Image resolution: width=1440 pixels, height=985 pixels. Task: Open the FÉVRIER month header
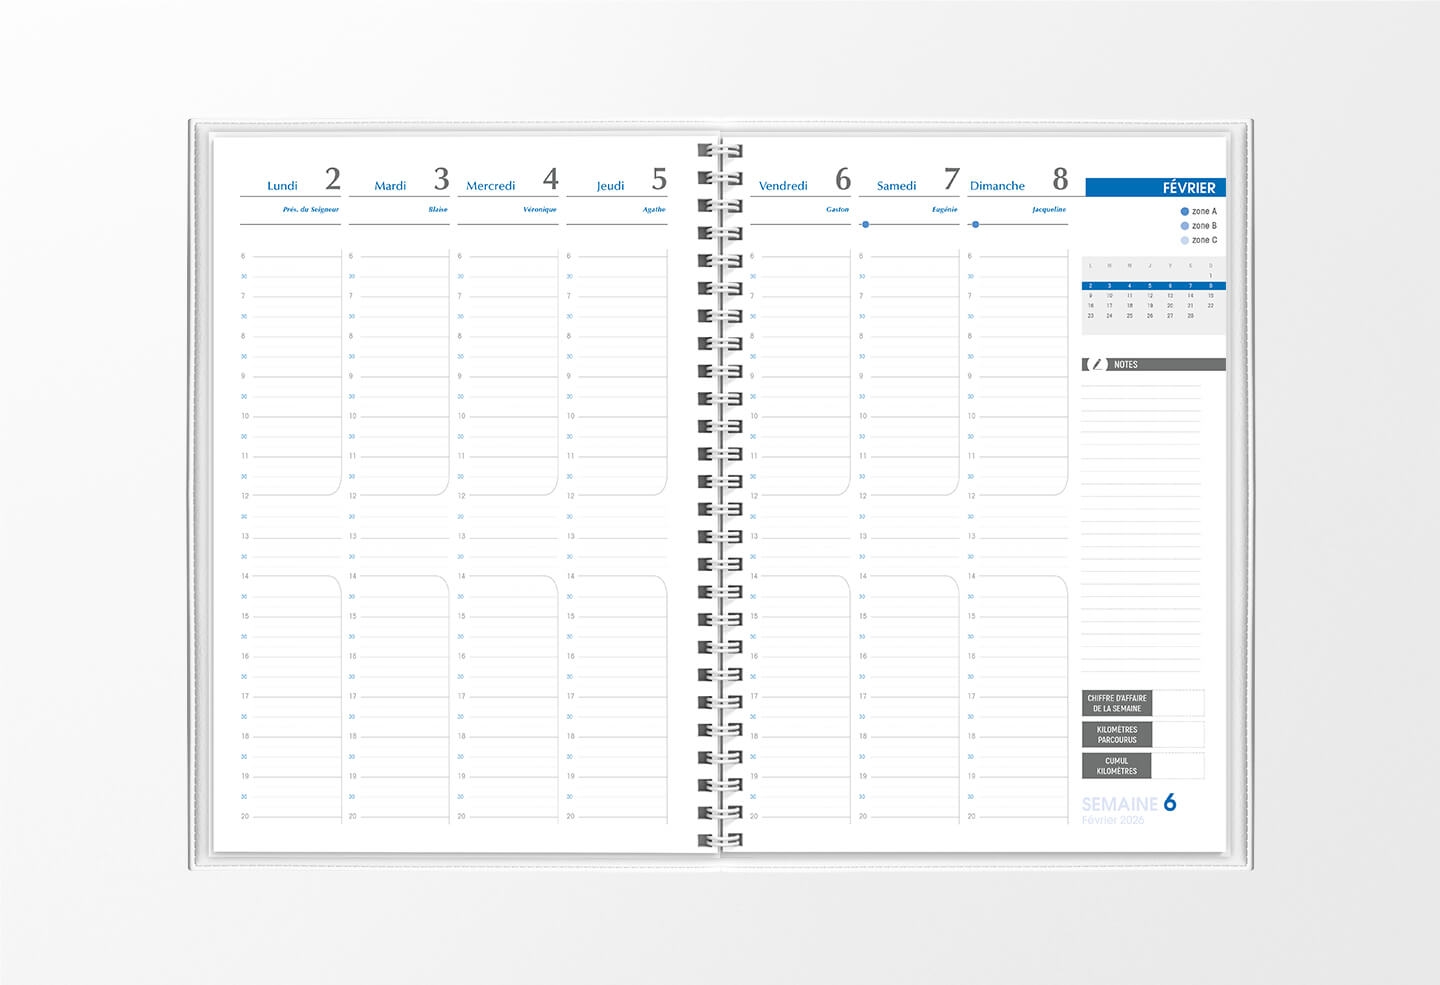coord(1155,187)
